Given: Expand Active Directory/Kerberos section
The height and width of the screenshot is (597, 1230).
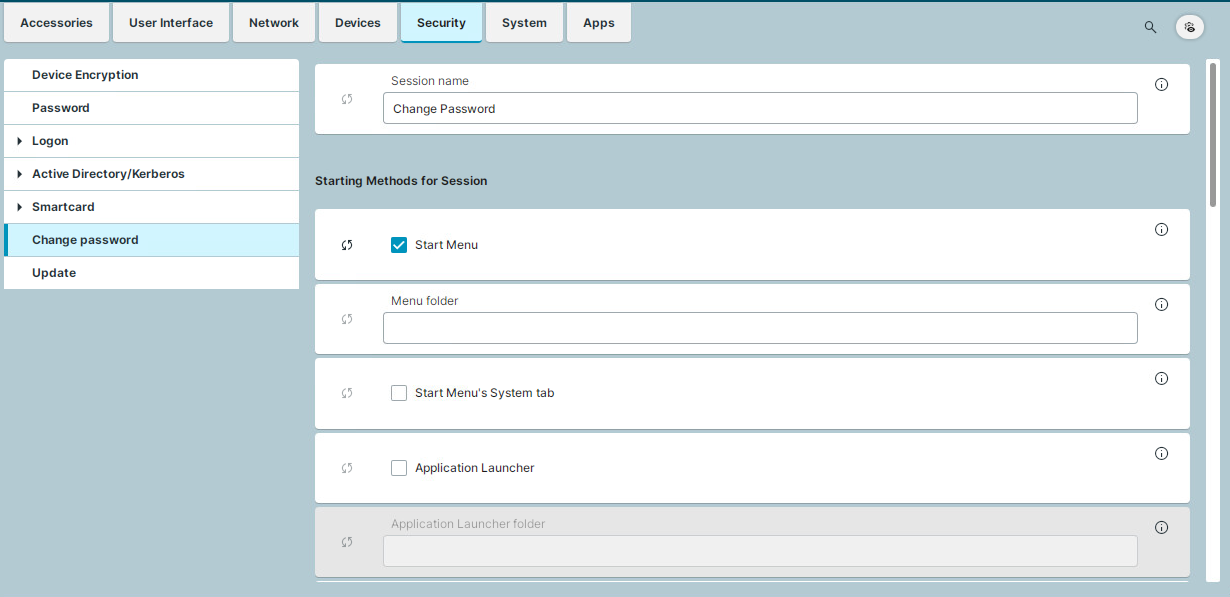Looking at the screenshot, I should coord(20,174).
